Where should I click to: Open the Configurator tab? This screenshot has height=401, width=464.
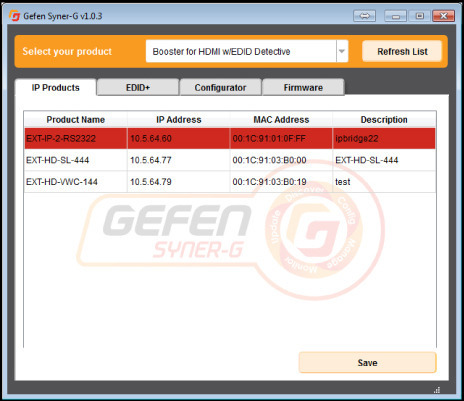pyautogui.click(x=220, y=88)
